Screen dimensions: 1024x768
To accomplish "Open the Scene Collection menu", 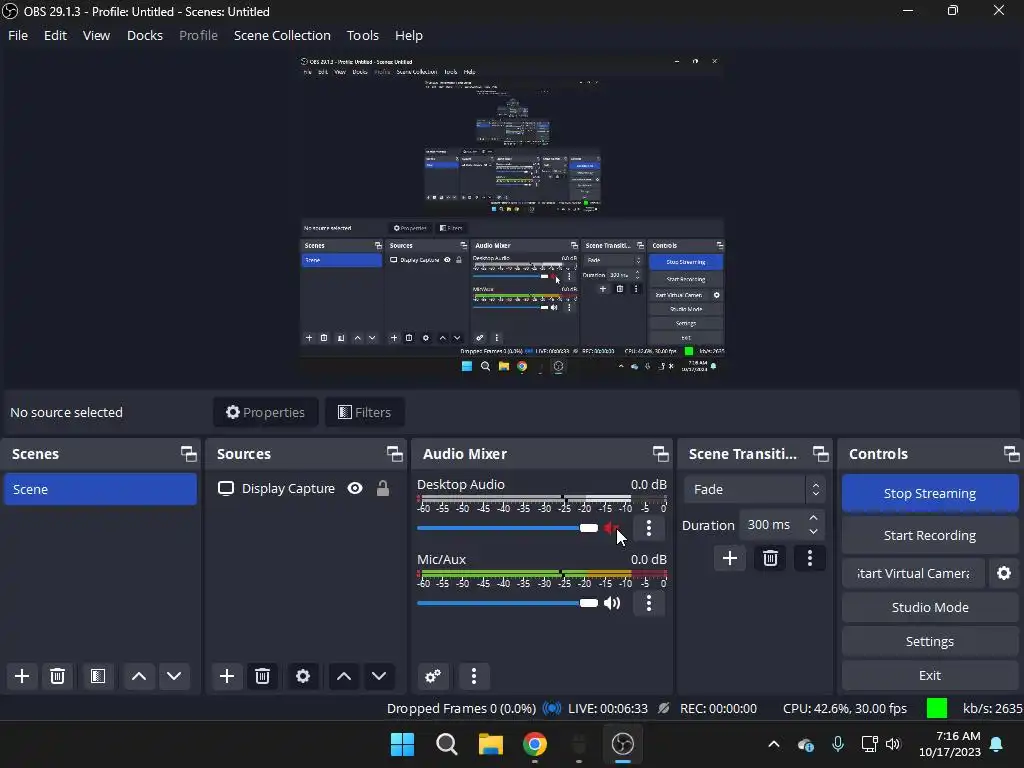I will click(282, 35).
